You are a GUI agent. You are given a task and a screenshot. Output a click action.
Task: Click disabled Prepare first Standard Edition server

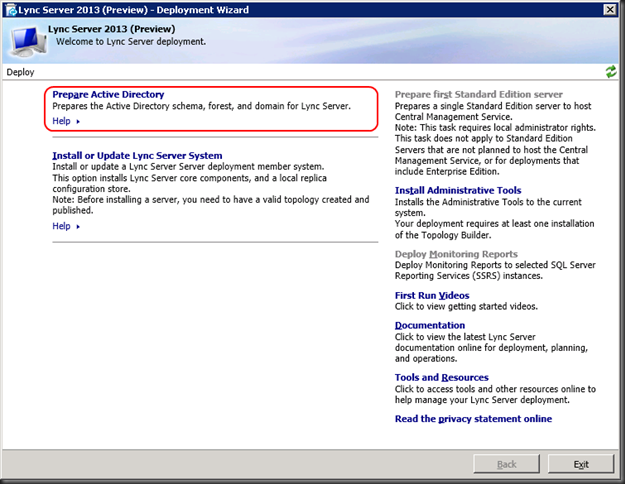point(479,94)
